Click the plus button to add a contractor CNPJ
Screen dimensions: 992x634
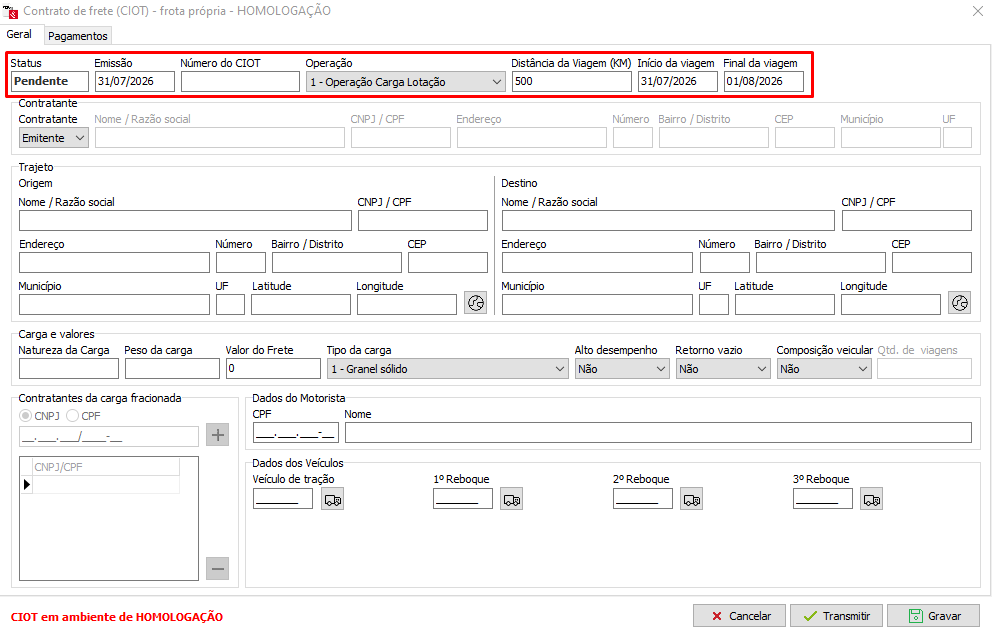pyautogui.click(x=218, y=435)
